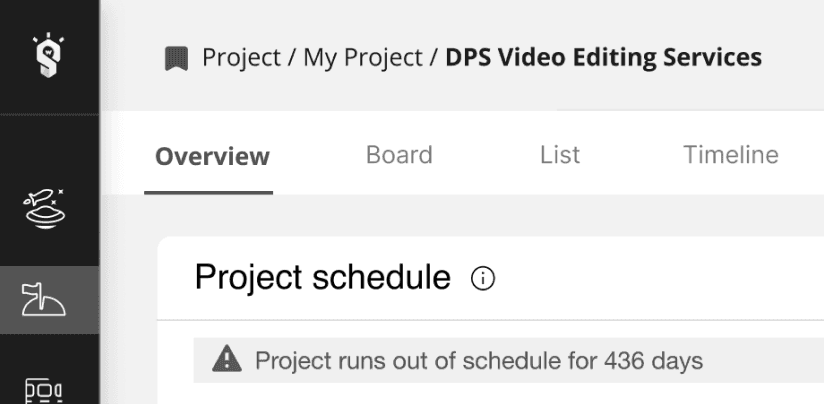This screenshot has height=404, width=824.
Task: Click the bookmark icon before Project breadcrumb
Action: (x=177, y=58)
